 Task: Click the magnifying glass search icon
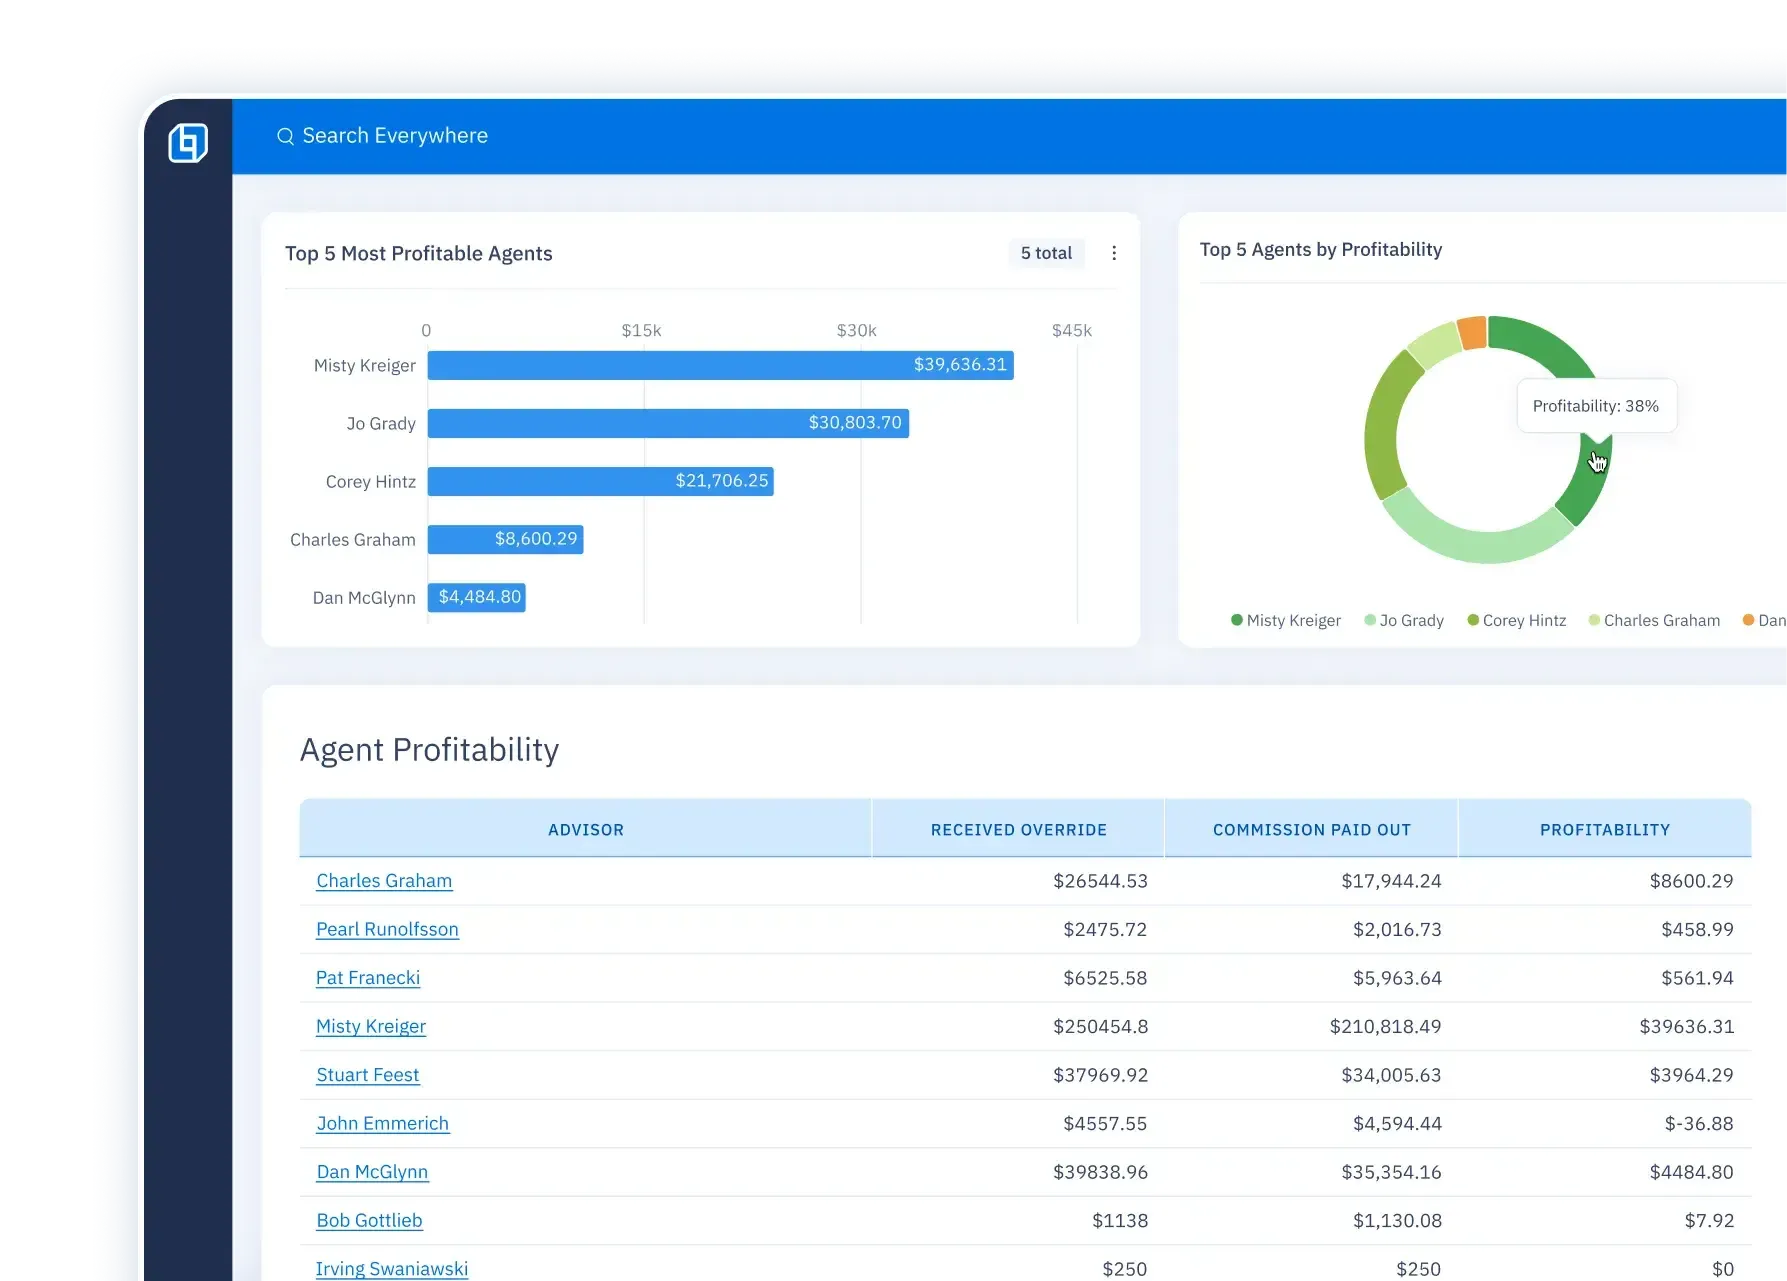286,136
